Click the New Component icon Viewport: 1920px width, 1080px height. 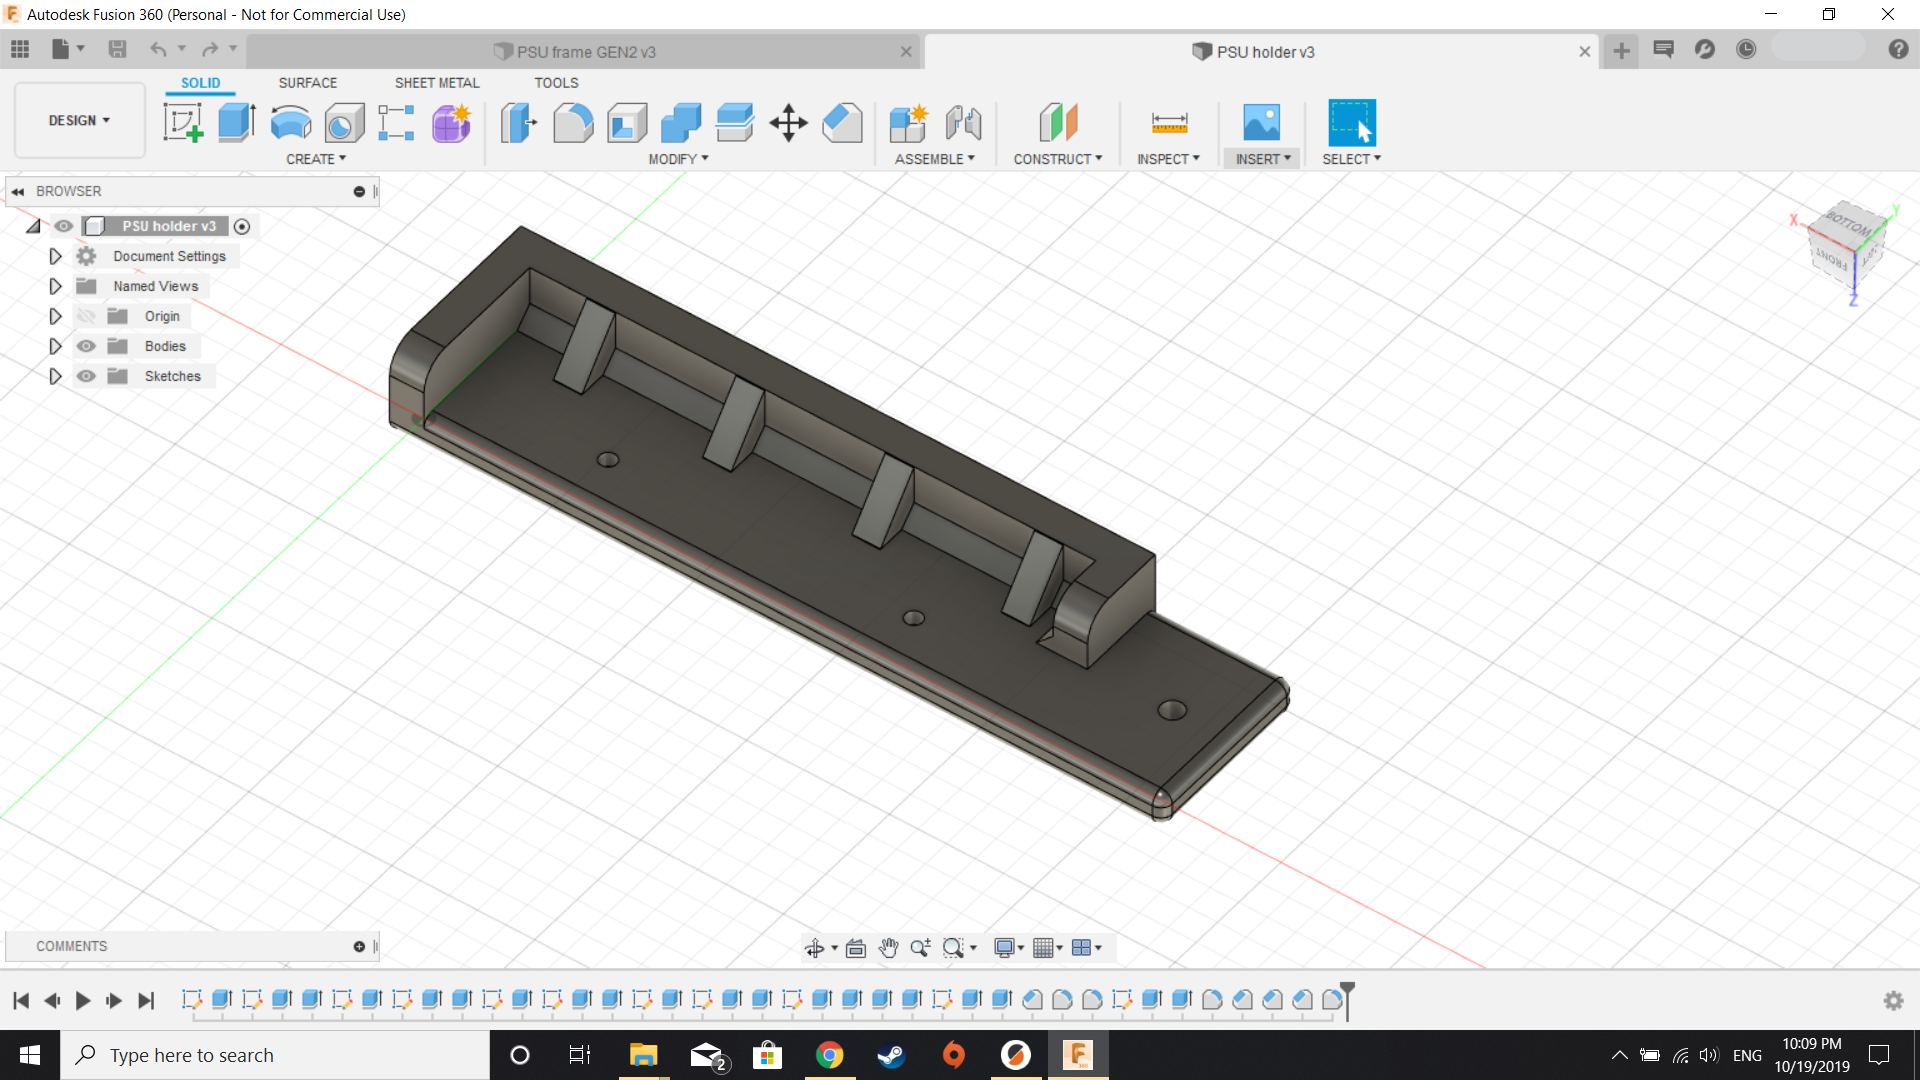[908, 123]
